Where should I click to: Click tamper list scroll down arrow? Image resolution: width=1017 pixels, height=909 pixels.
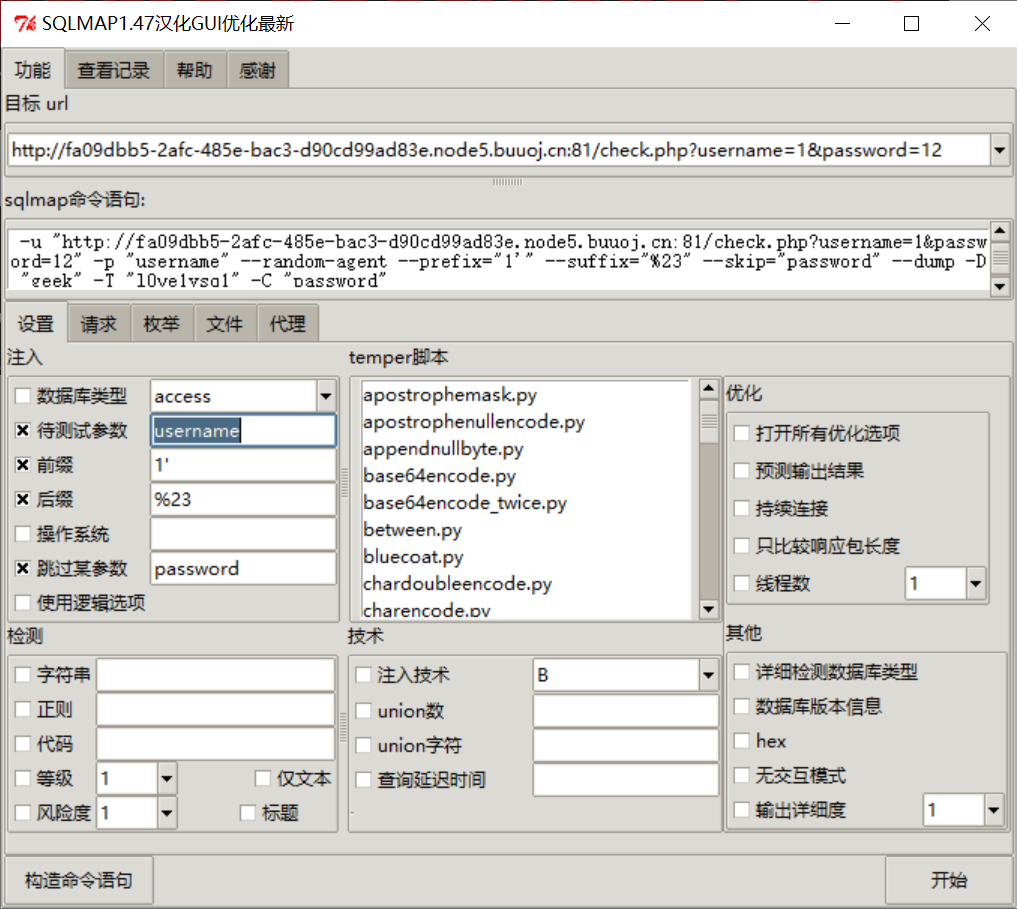pos(708,609)
